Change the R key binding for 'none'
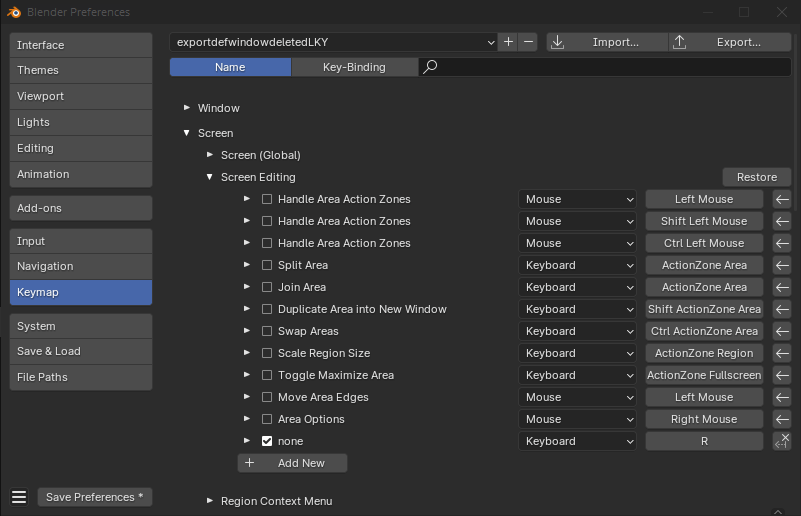The image size is (801, 516). (x=704, y=441)
